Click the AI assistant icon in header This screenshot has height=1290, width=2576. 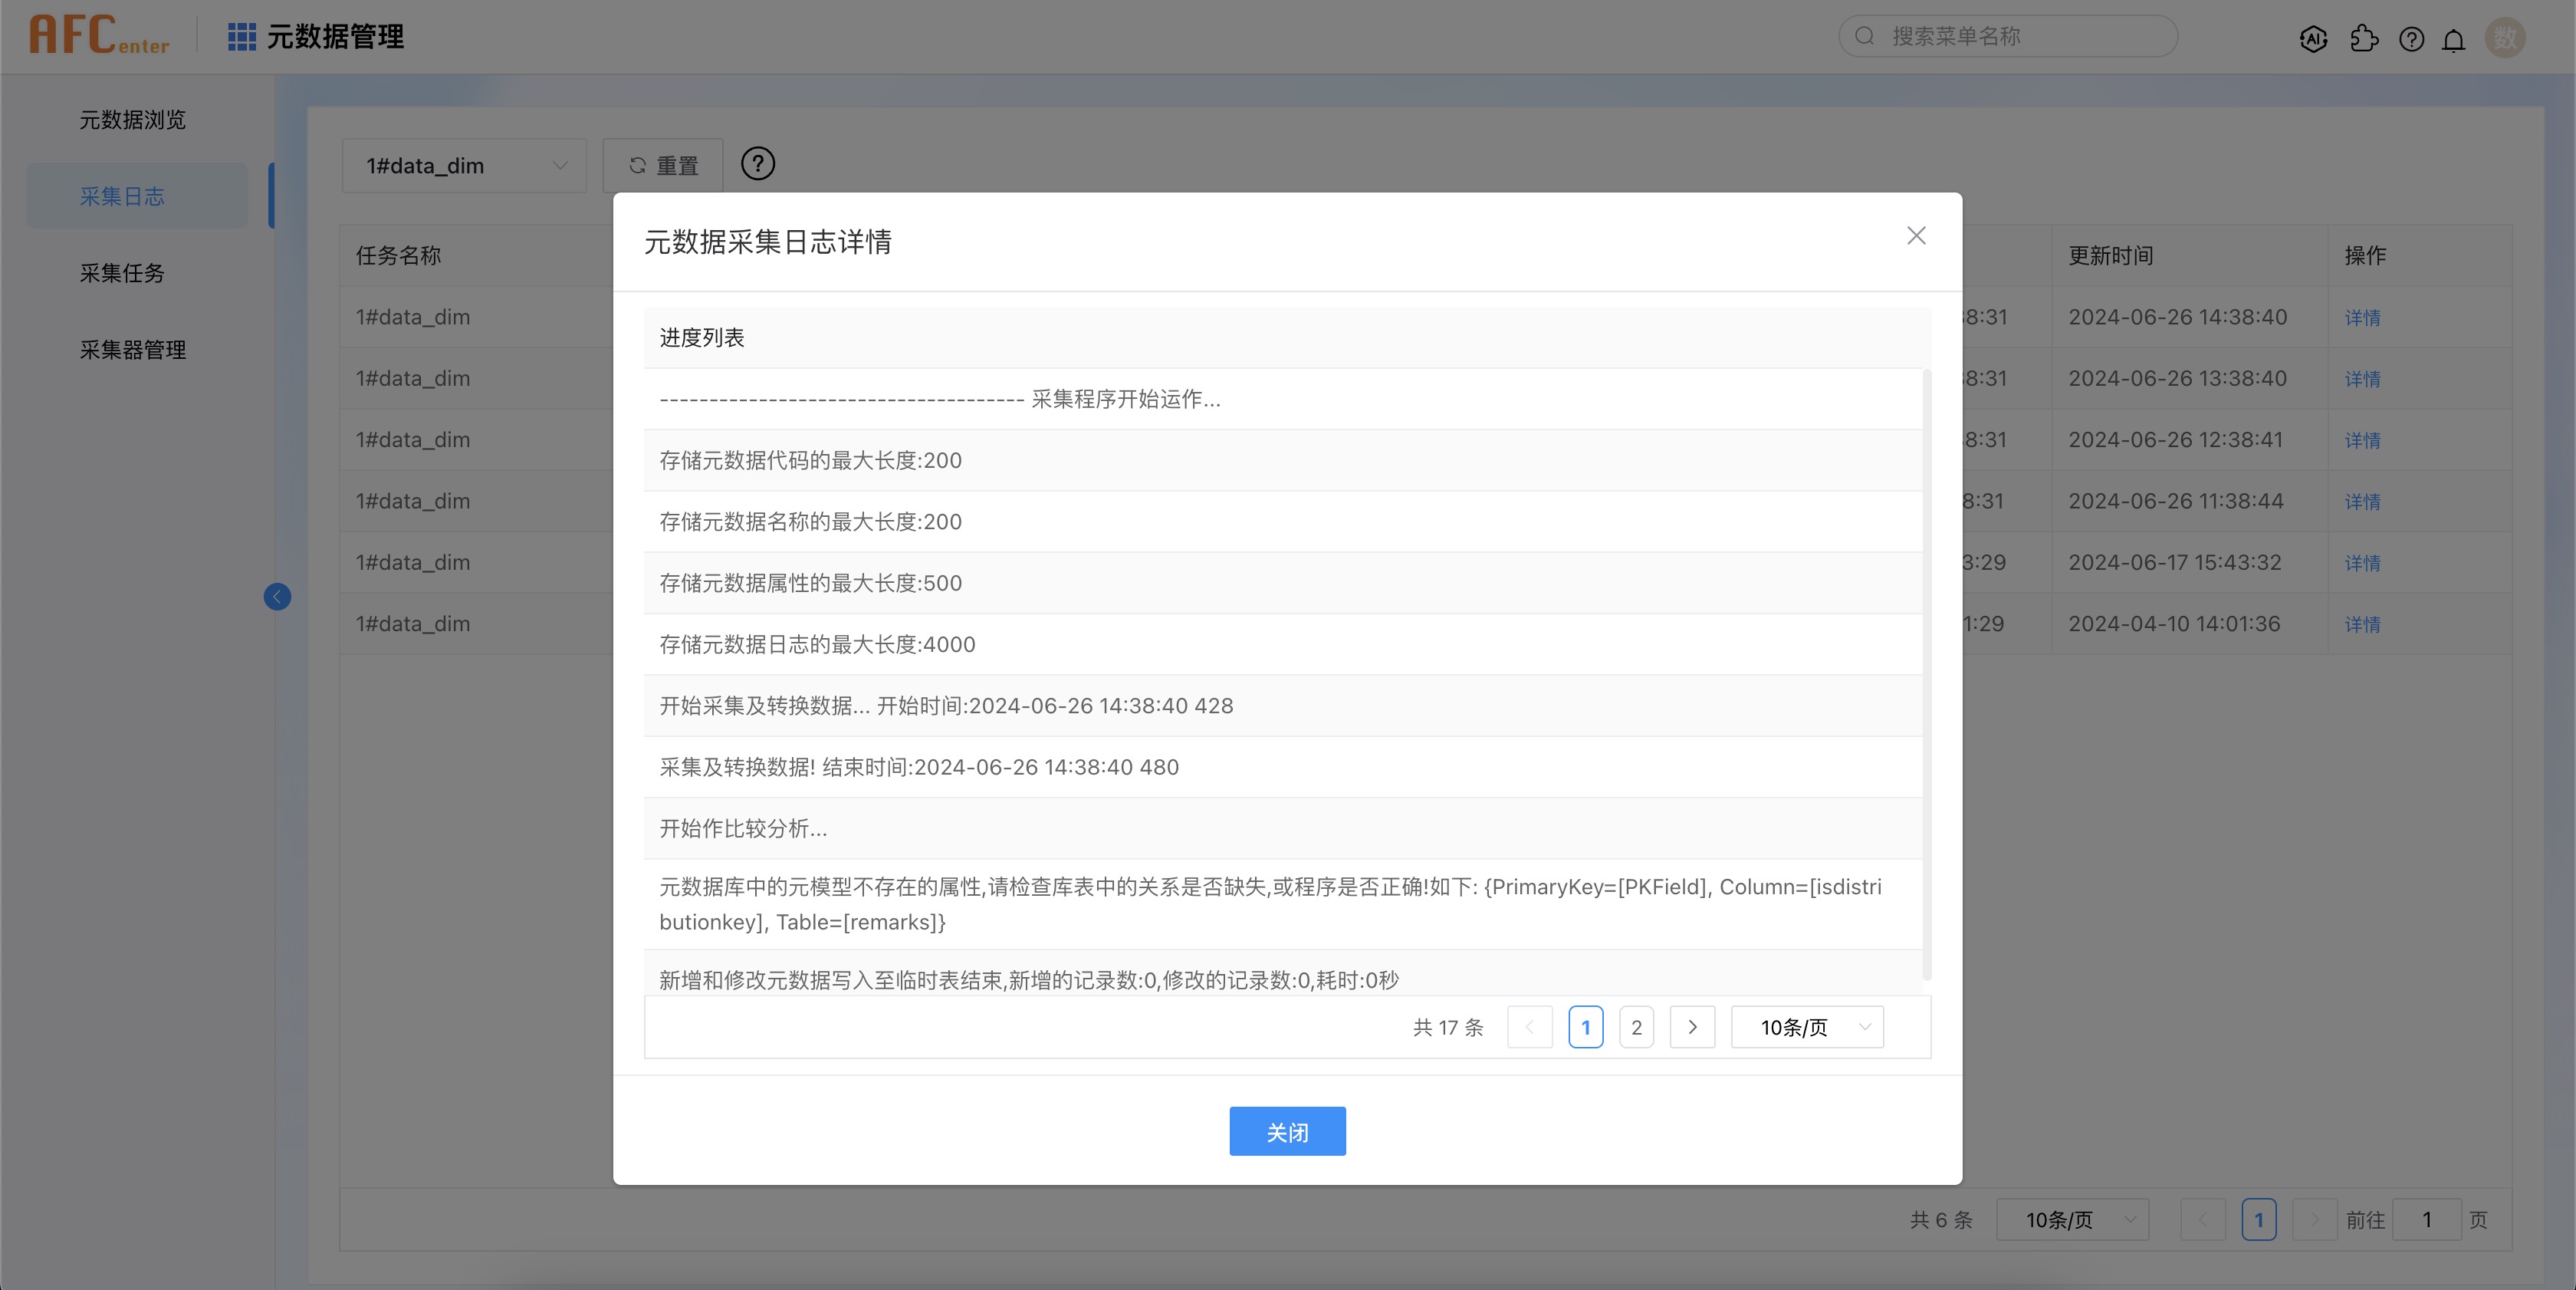click(2313, 39)
